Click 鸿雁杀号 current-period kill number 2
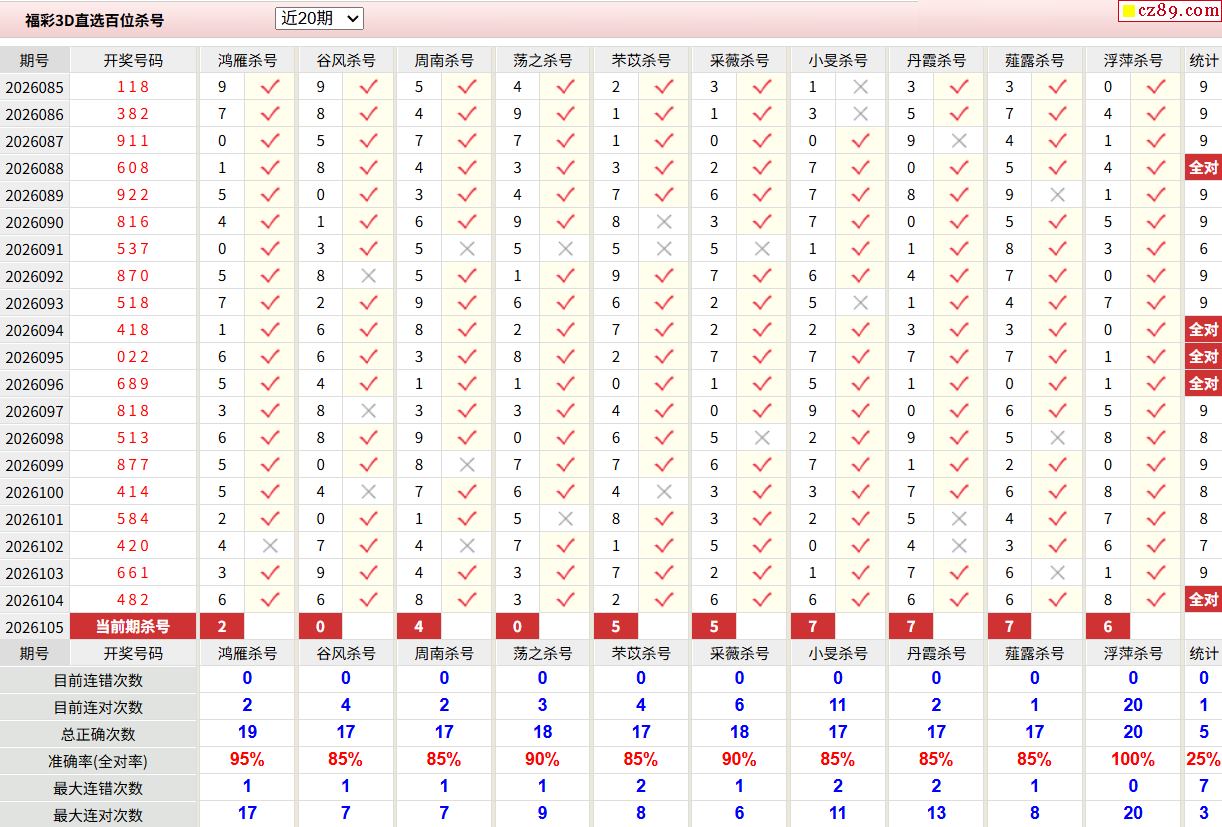 click(222, 627)
